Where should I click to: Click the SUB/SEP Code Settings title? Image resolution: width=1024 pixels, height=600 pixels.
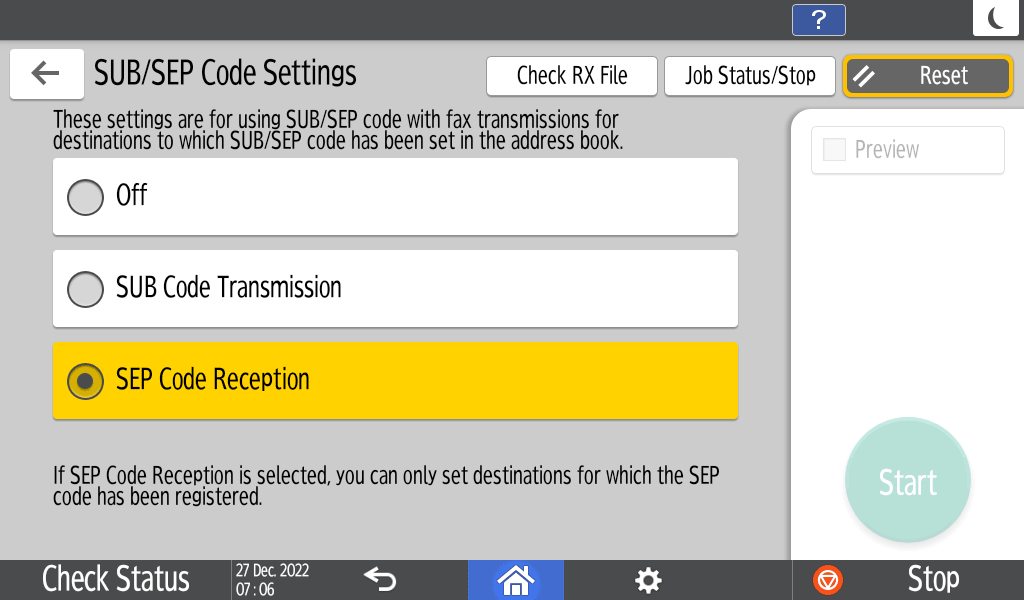pyautogui.click(x=225, y=73)
